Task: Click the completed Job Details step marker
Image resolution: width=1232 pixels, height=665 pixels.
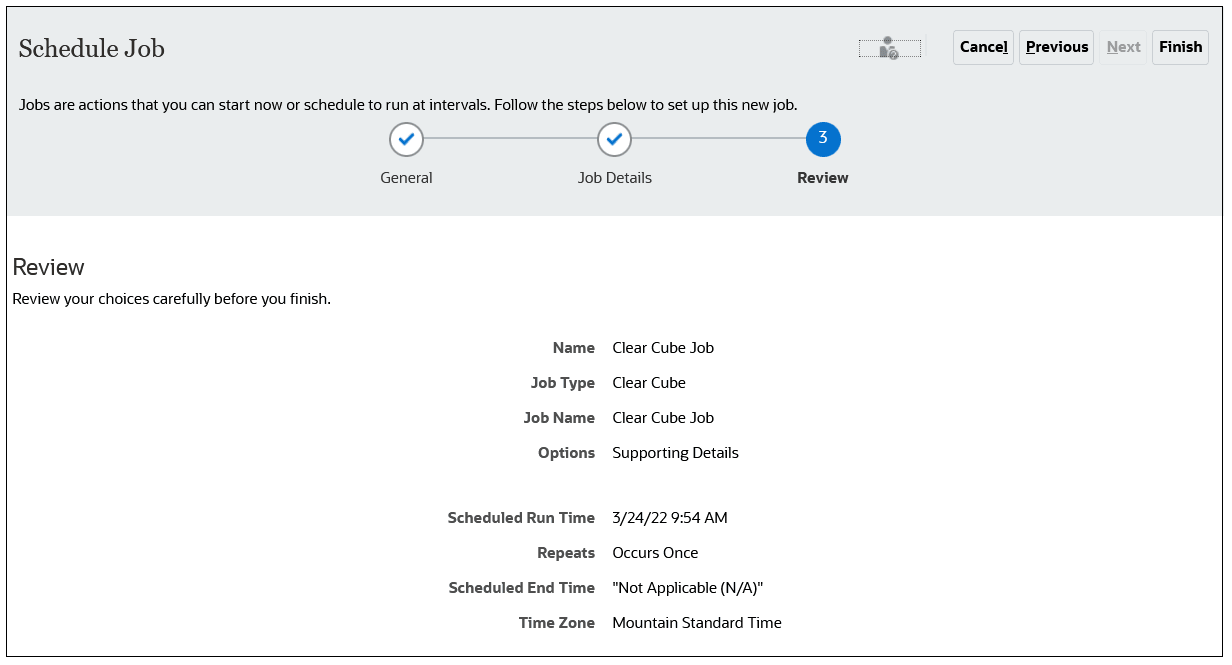Action: pos(614,139)
